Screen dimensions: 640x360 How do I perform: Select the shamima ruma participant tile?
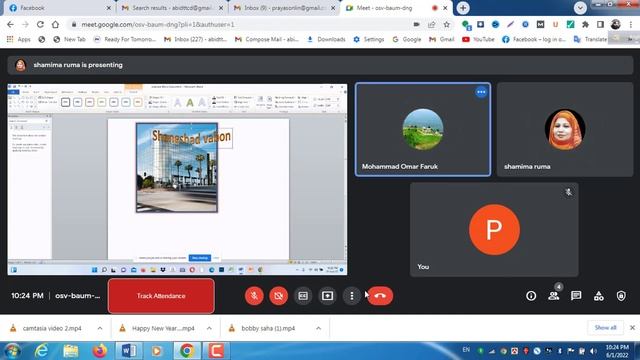pos(565,129)
